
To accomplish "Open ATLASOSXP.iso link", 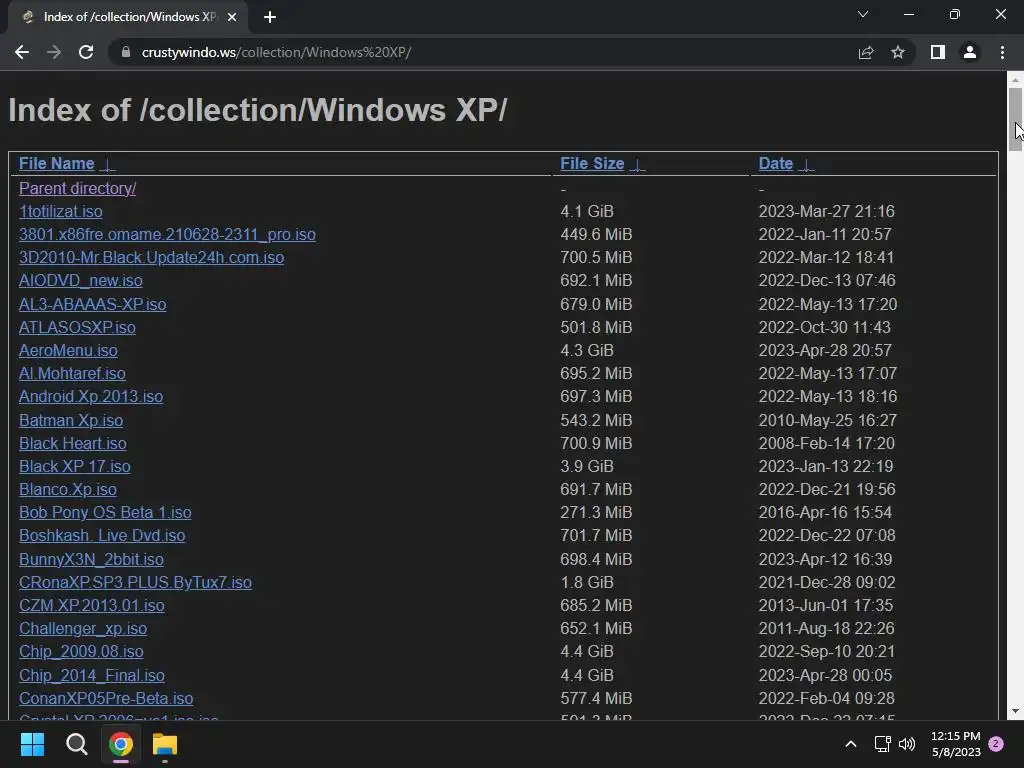I will click(x=77, y=327).
